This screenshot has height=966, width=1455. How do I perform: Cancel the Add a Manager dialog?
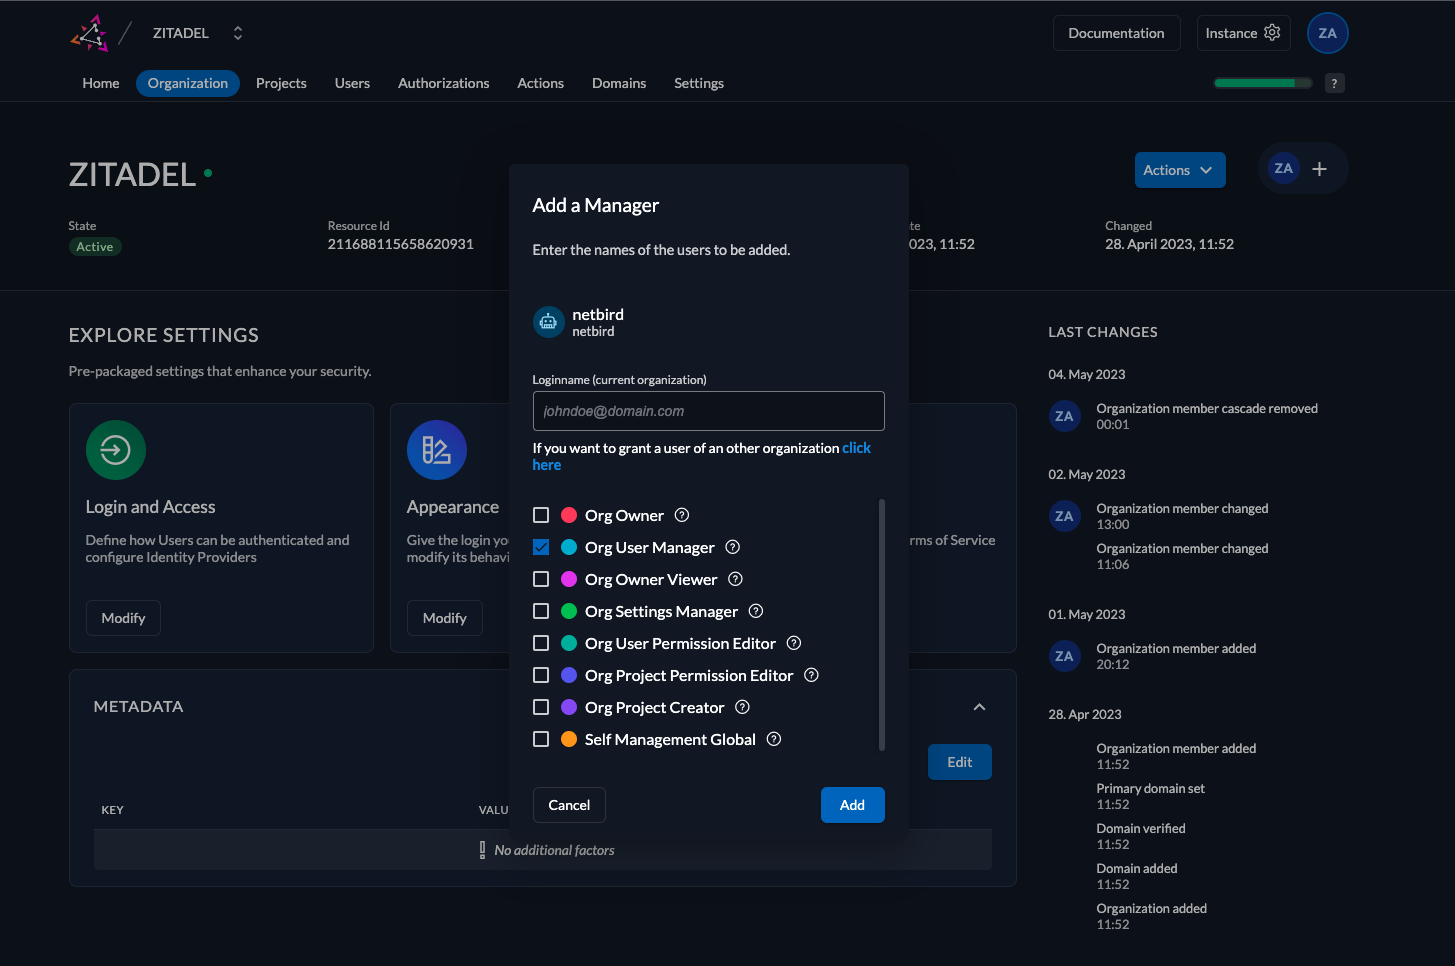point(569,805)
